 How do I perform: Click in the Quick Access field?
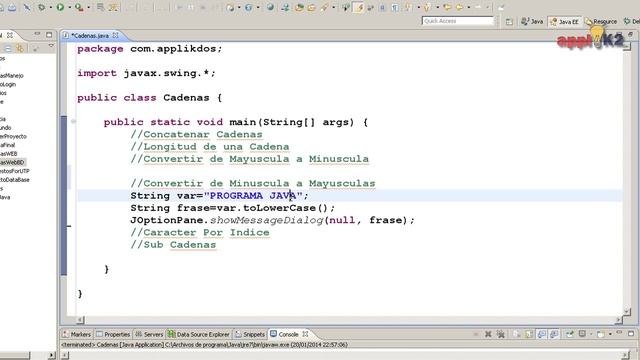[458, 21]
